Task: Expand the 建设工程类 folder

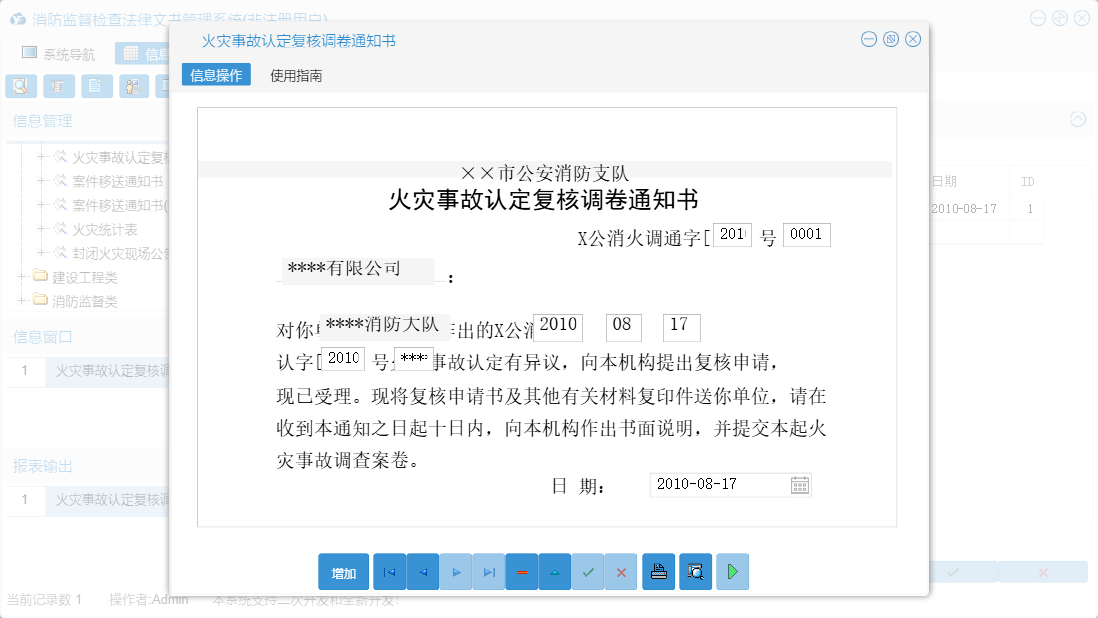Action: [22, 276]
